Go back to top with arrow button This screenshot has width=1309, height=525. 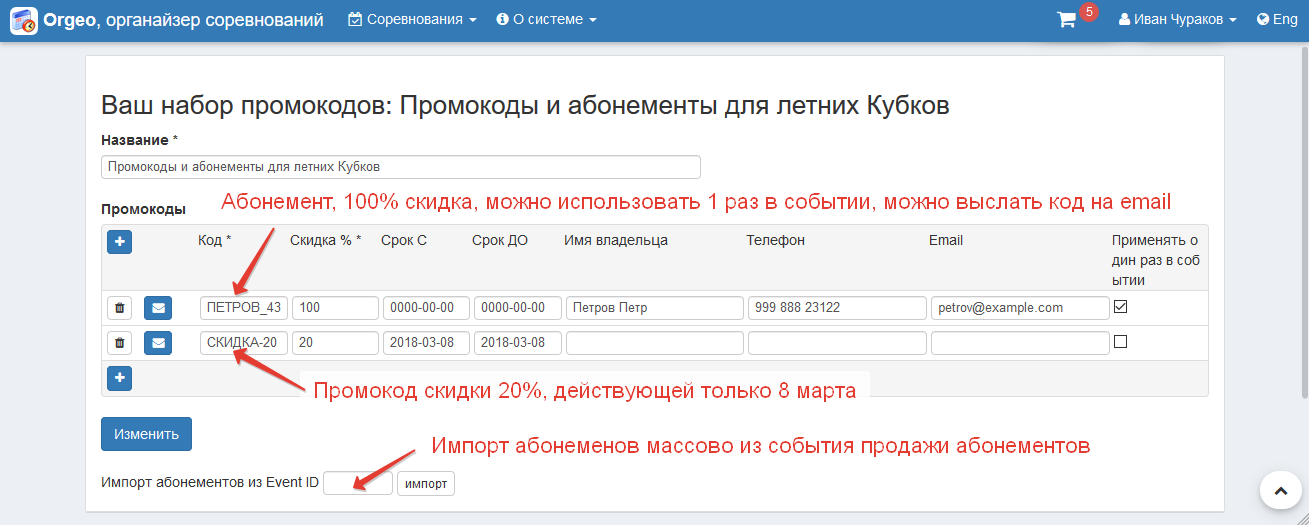1280,490
